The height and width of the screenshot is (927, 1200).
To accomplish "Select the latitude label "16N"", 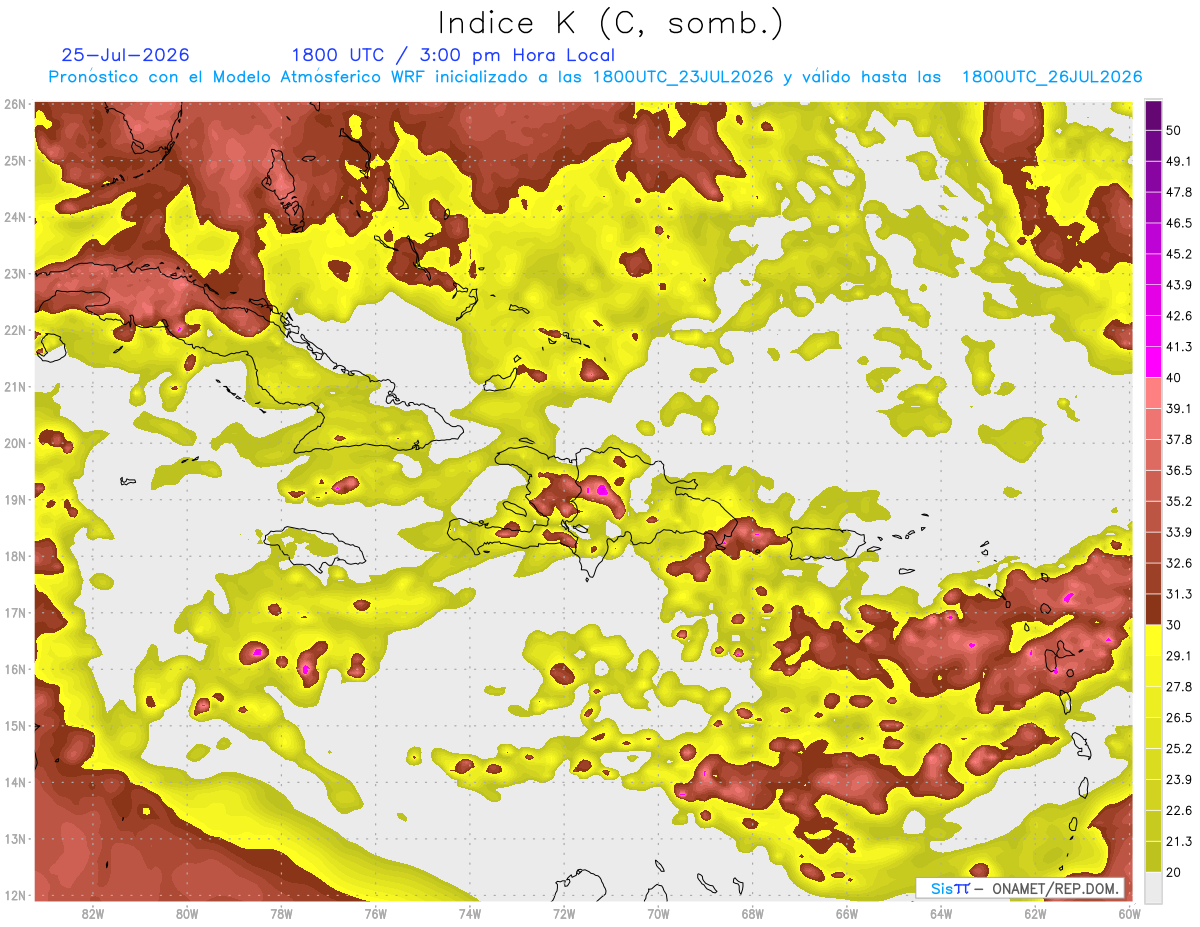I will click(x=15, y=669).
